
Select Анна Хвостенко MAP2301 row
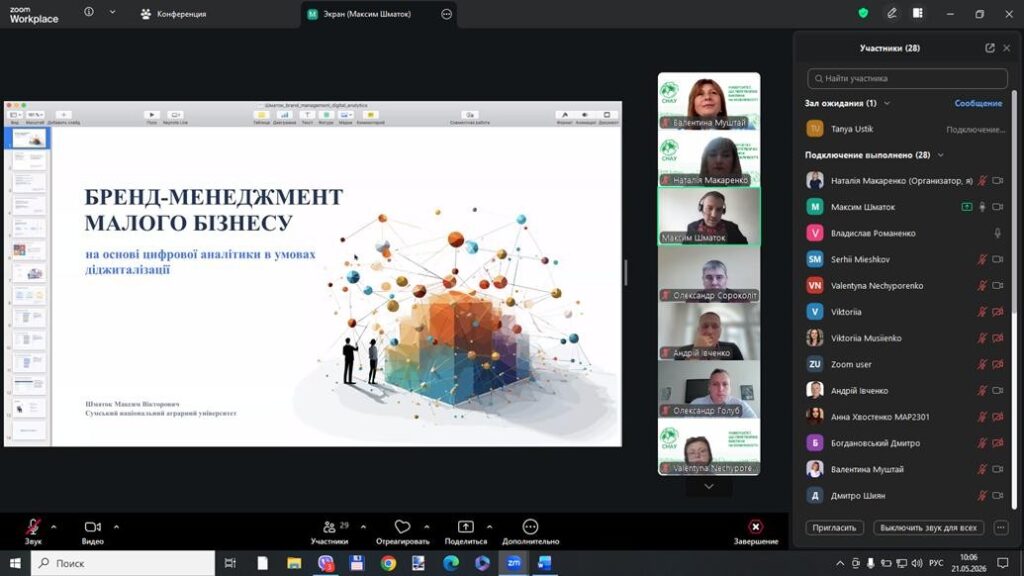[x=905, y=417]
